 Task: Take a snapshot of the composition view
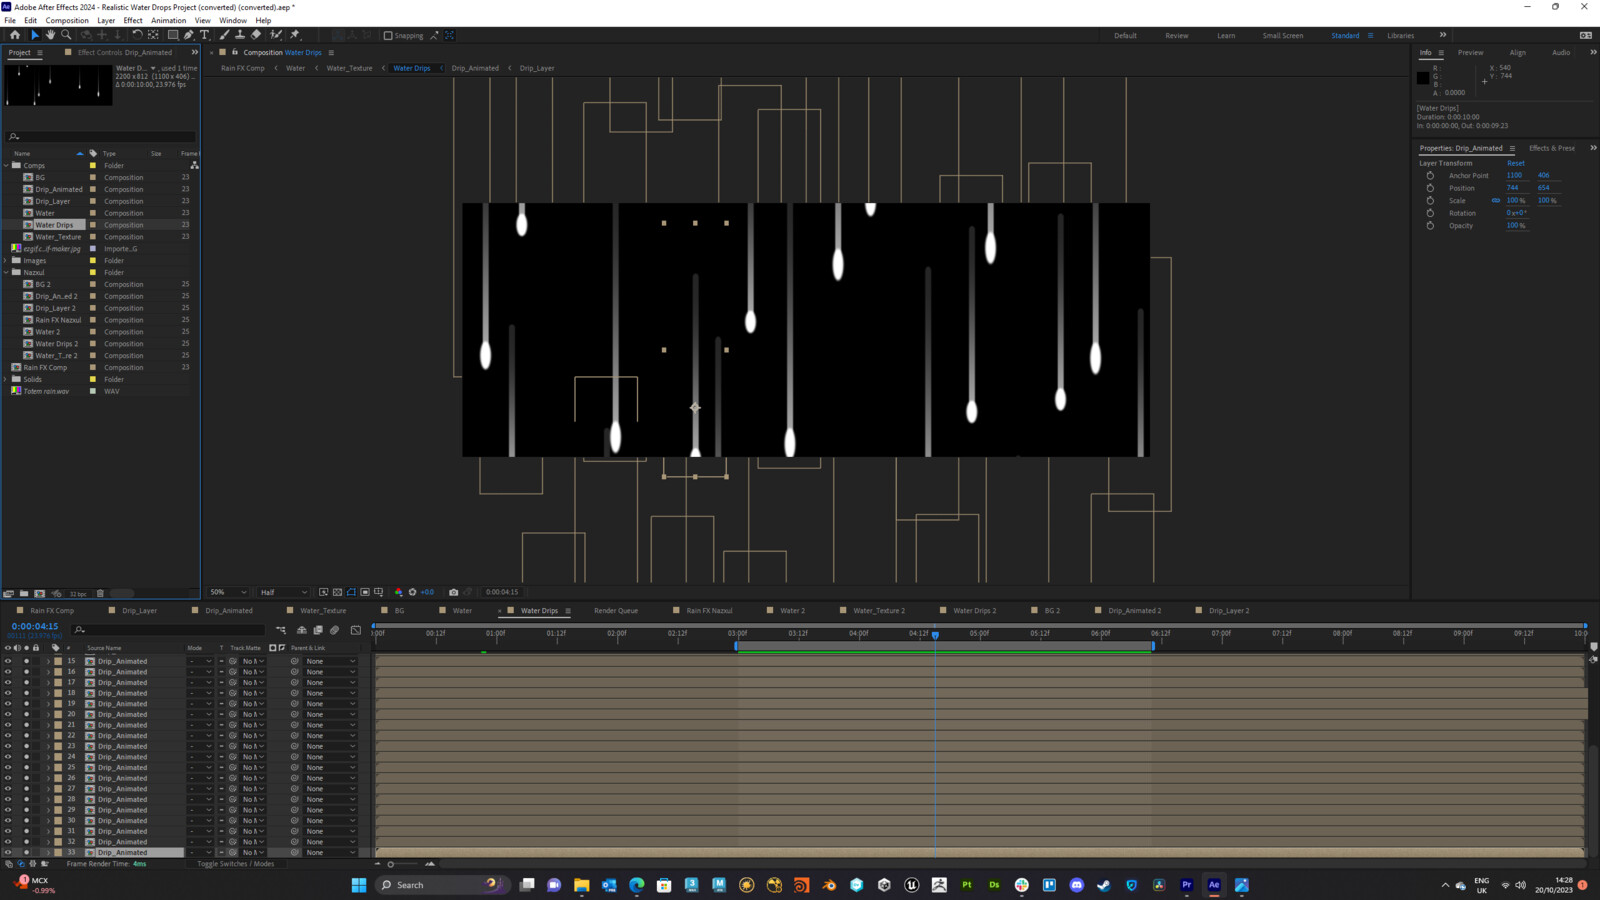[453, 592]
